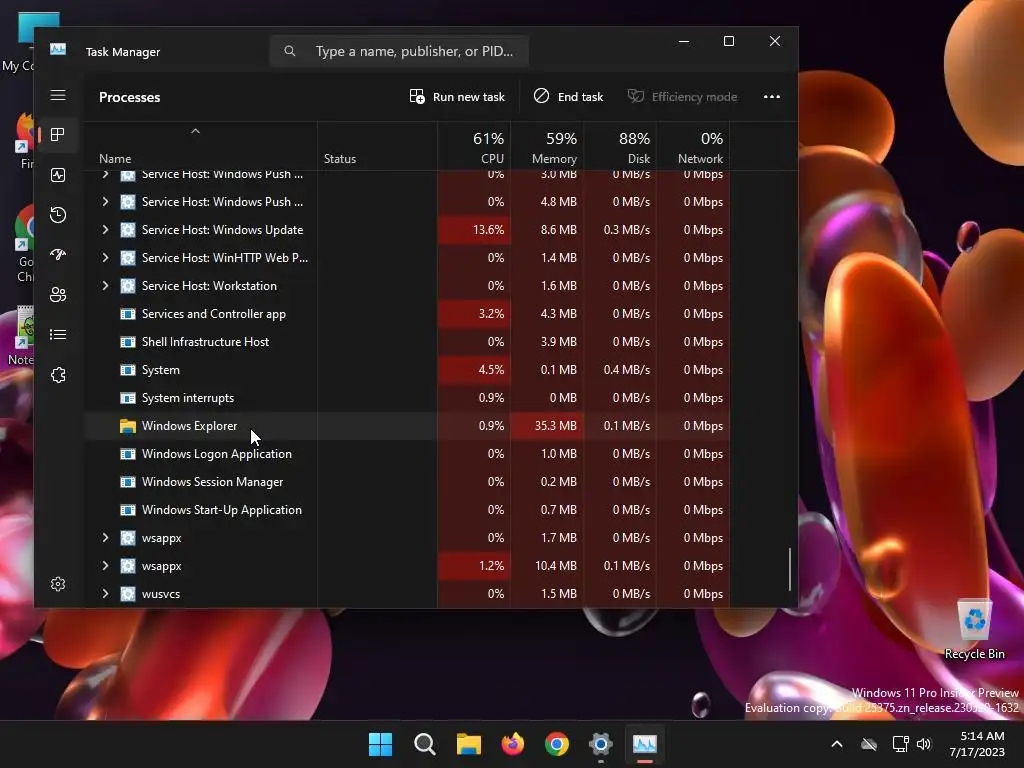Expand the wsappx row using 1.7 MB
Image resolution: width=1024 pixels, height=768 pixels.
105,537
